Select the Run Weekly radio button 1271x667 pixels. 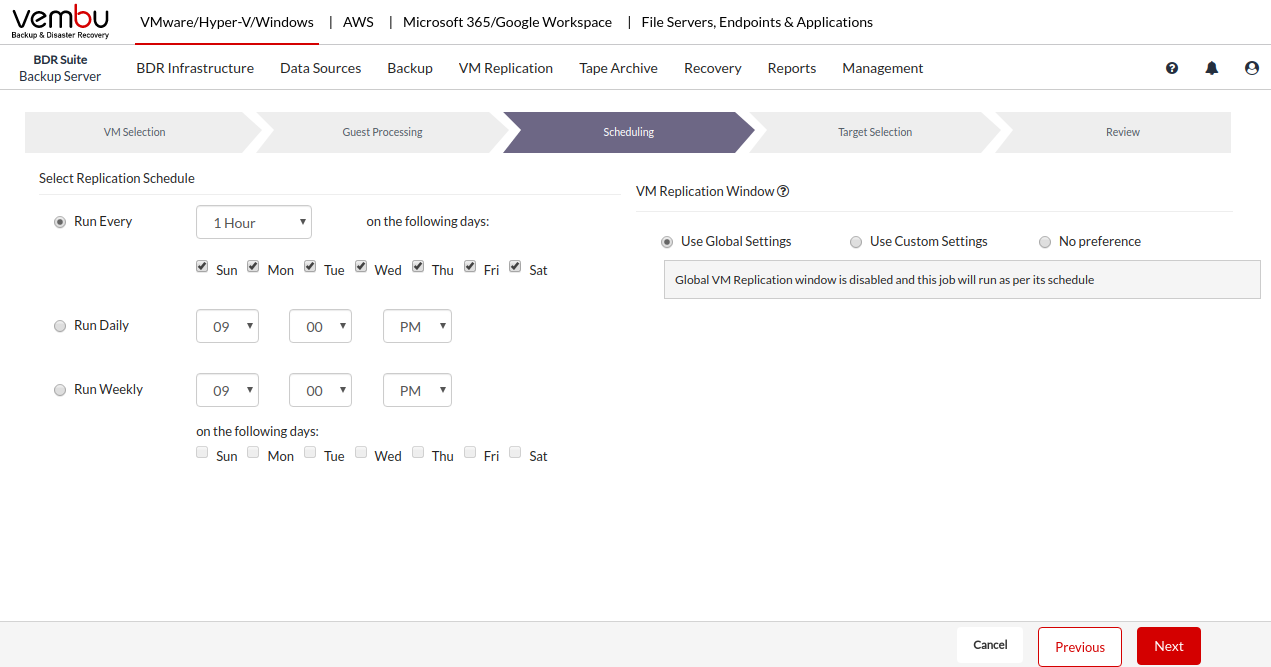(x=60, y=390)
